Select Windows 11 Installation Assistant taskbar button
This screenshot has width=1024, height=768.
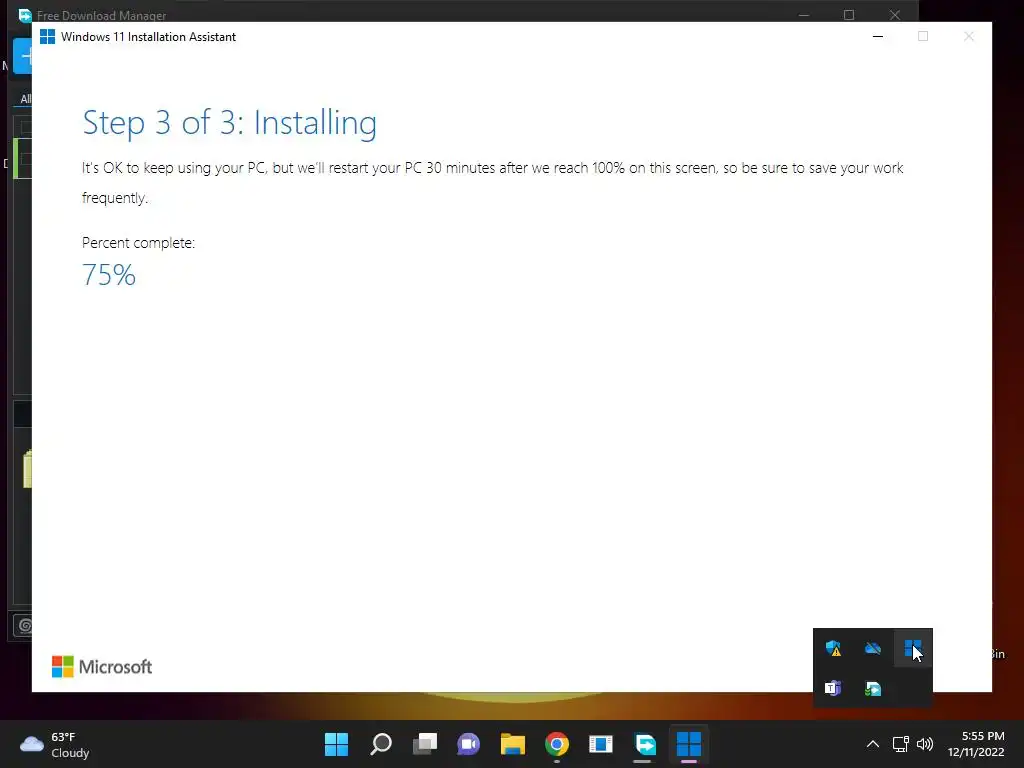coord(689,744)
